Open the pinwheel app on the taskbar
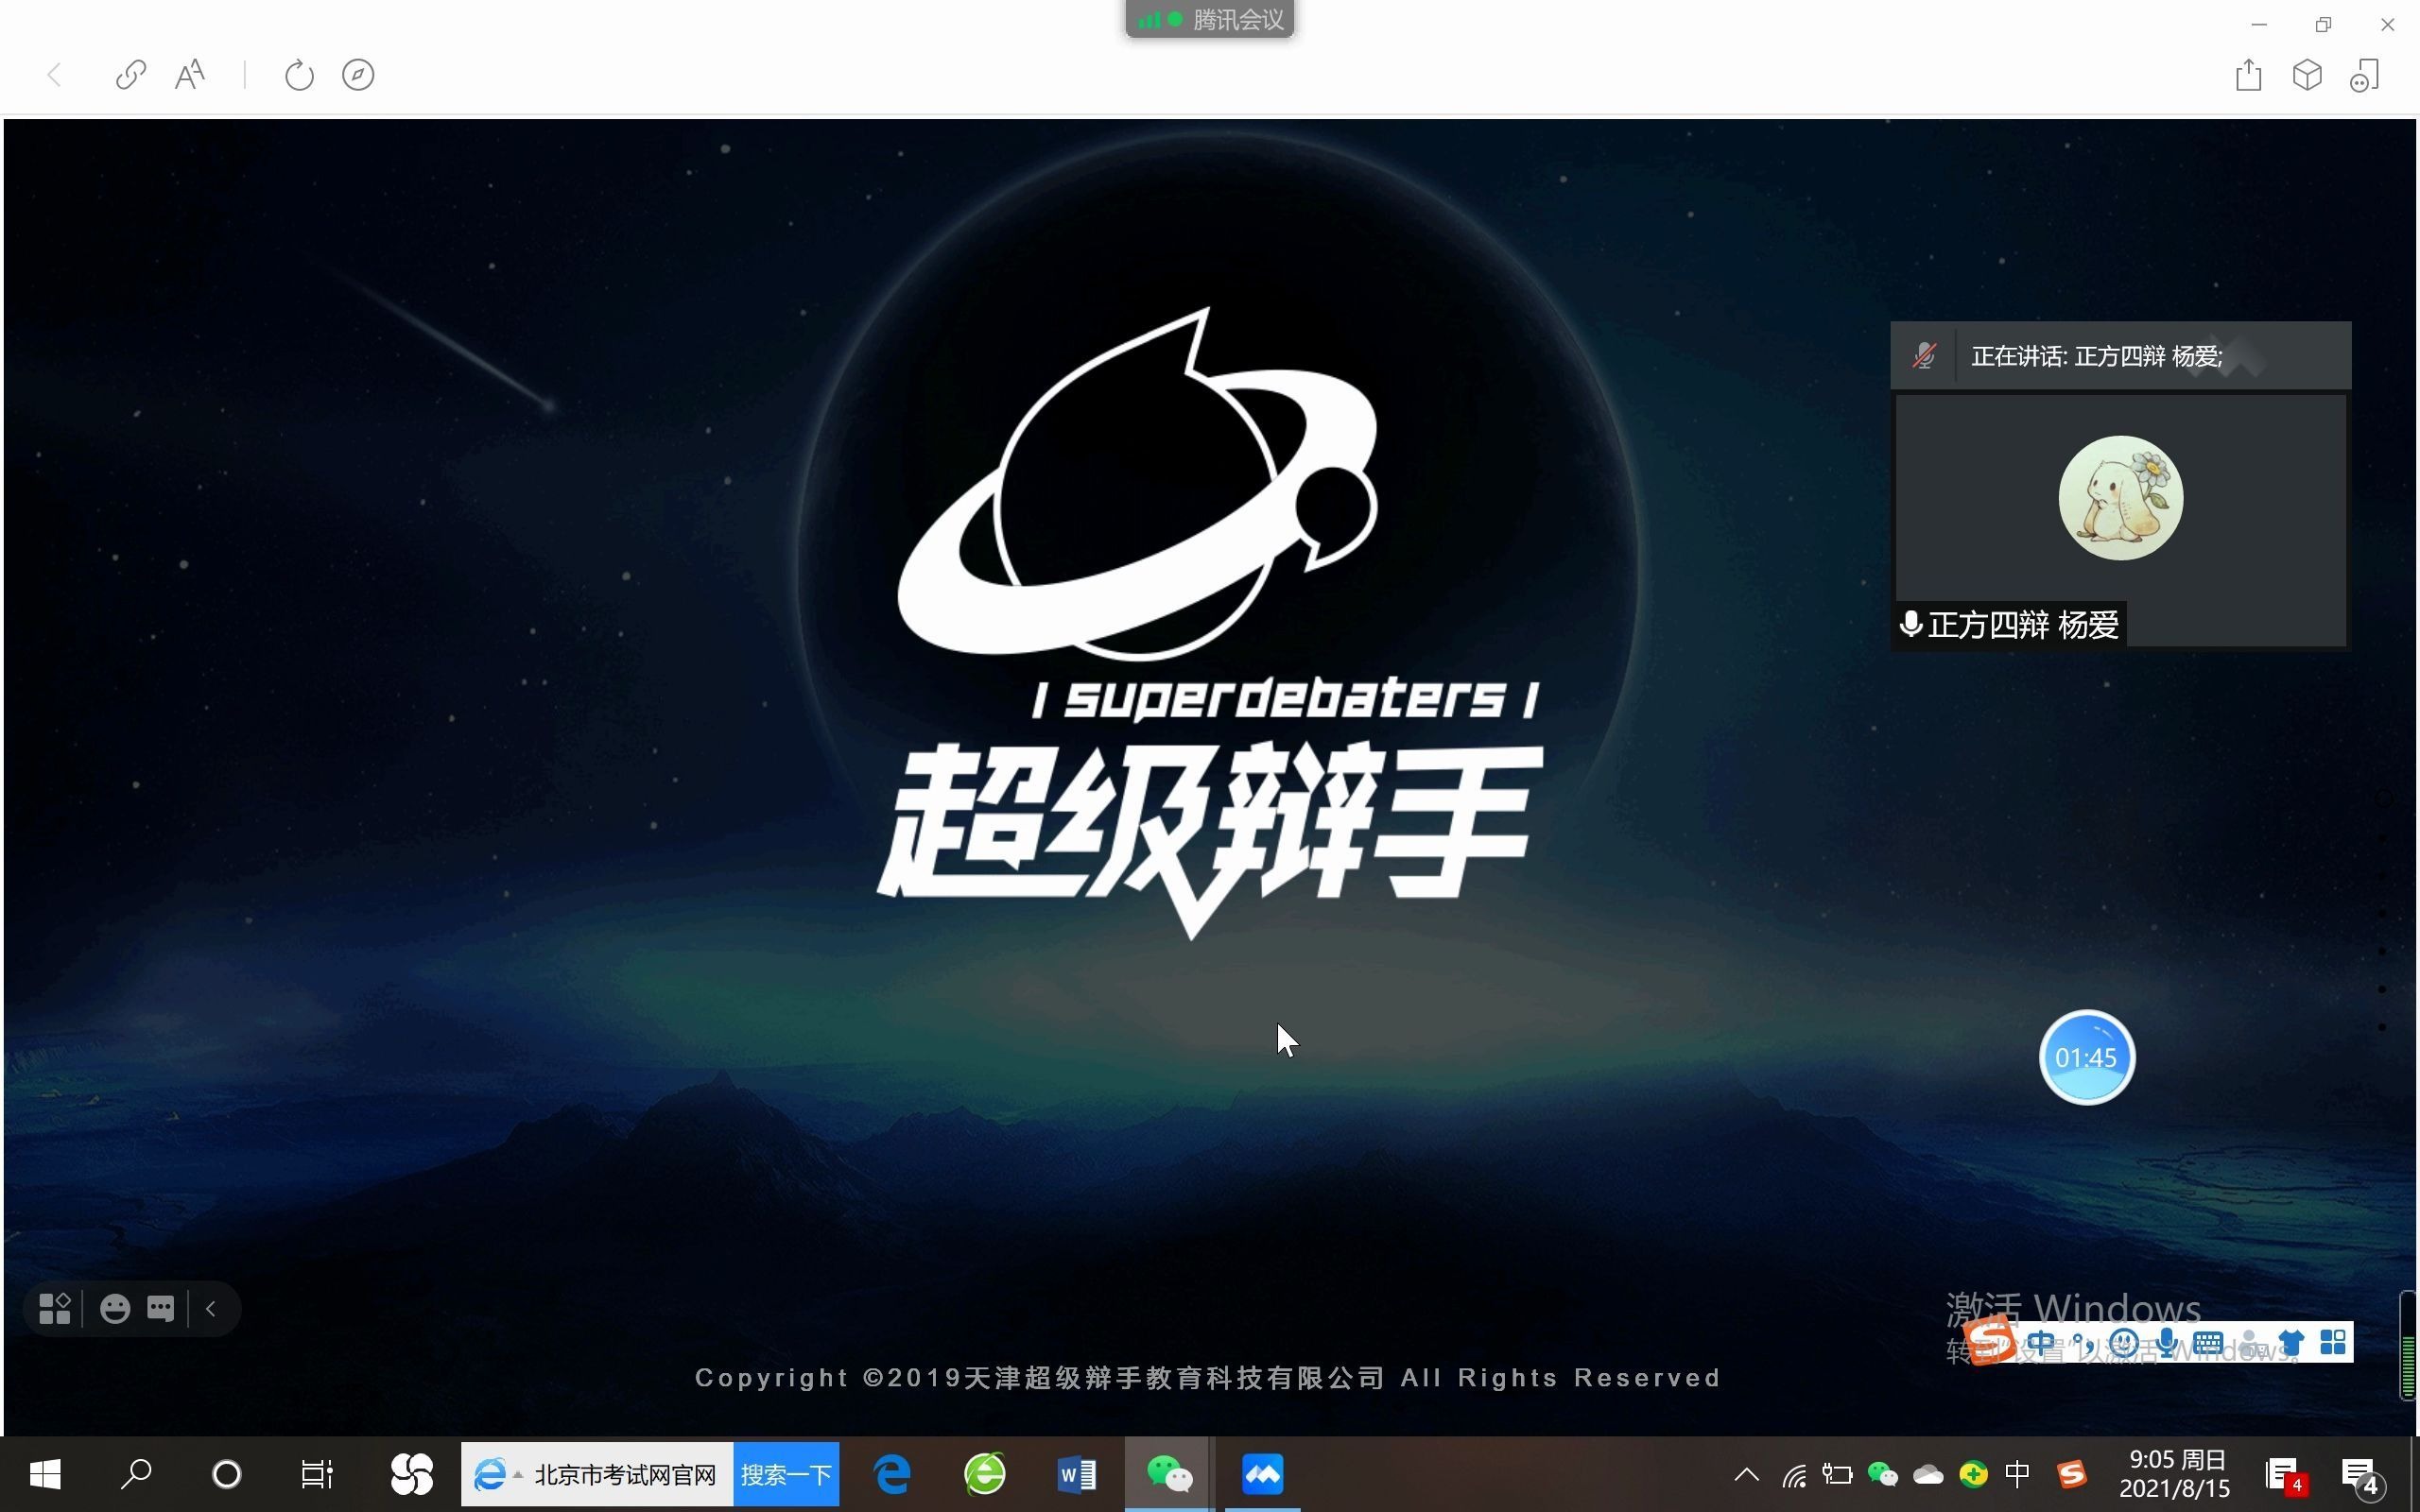Screen dimensions: 2420x1512 point(411,1474)
